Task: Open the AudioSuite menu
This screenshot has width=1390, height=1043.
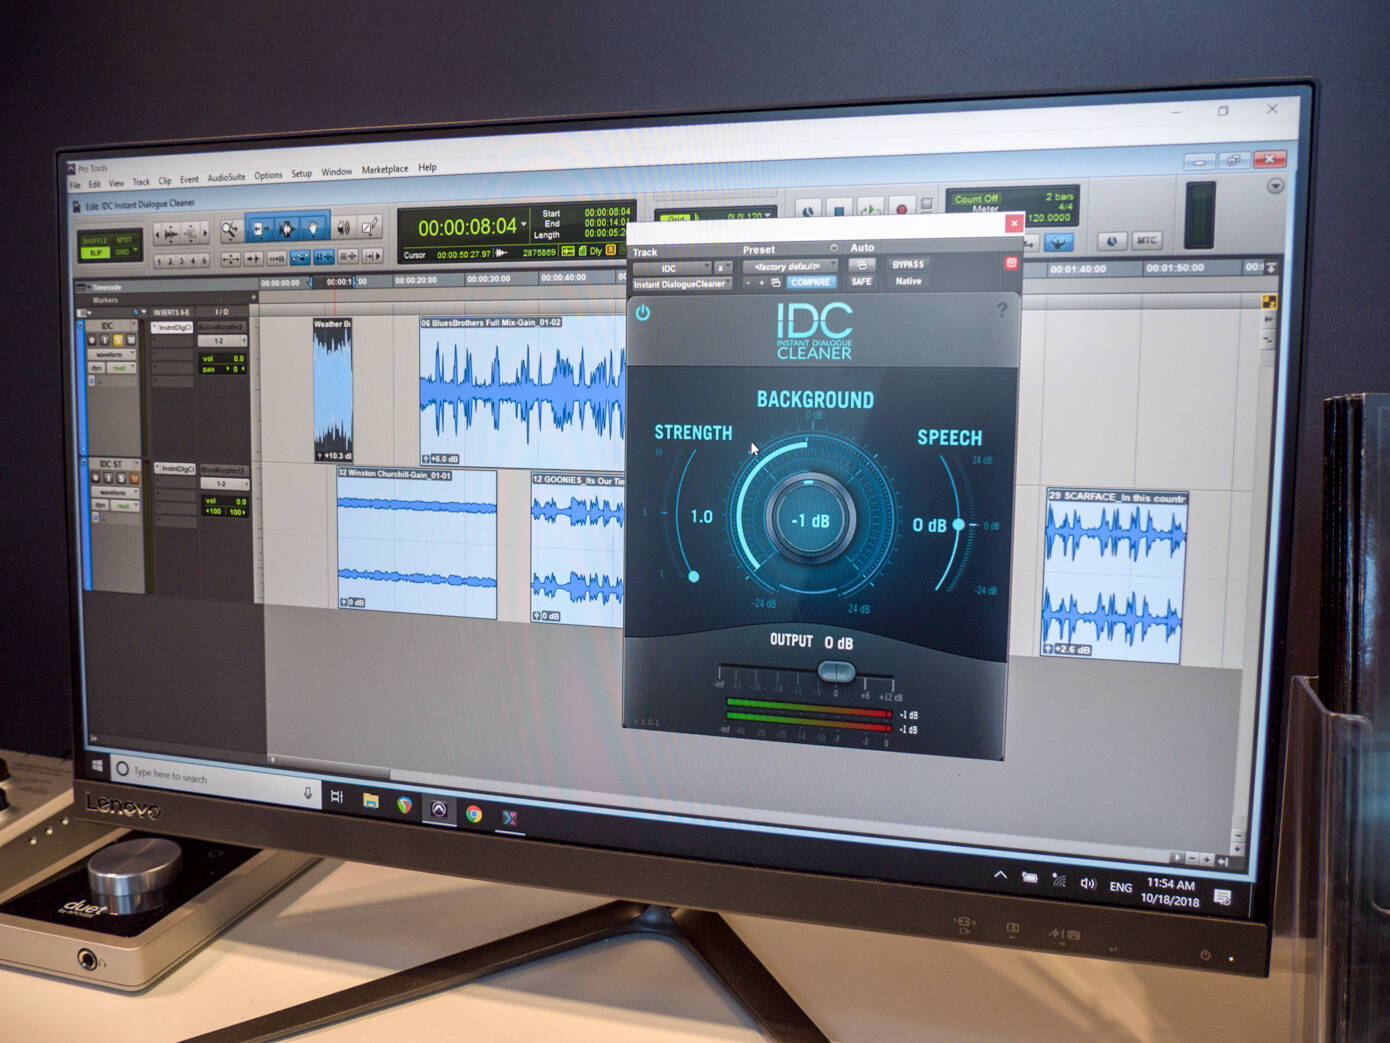Action: coord(226,178)
